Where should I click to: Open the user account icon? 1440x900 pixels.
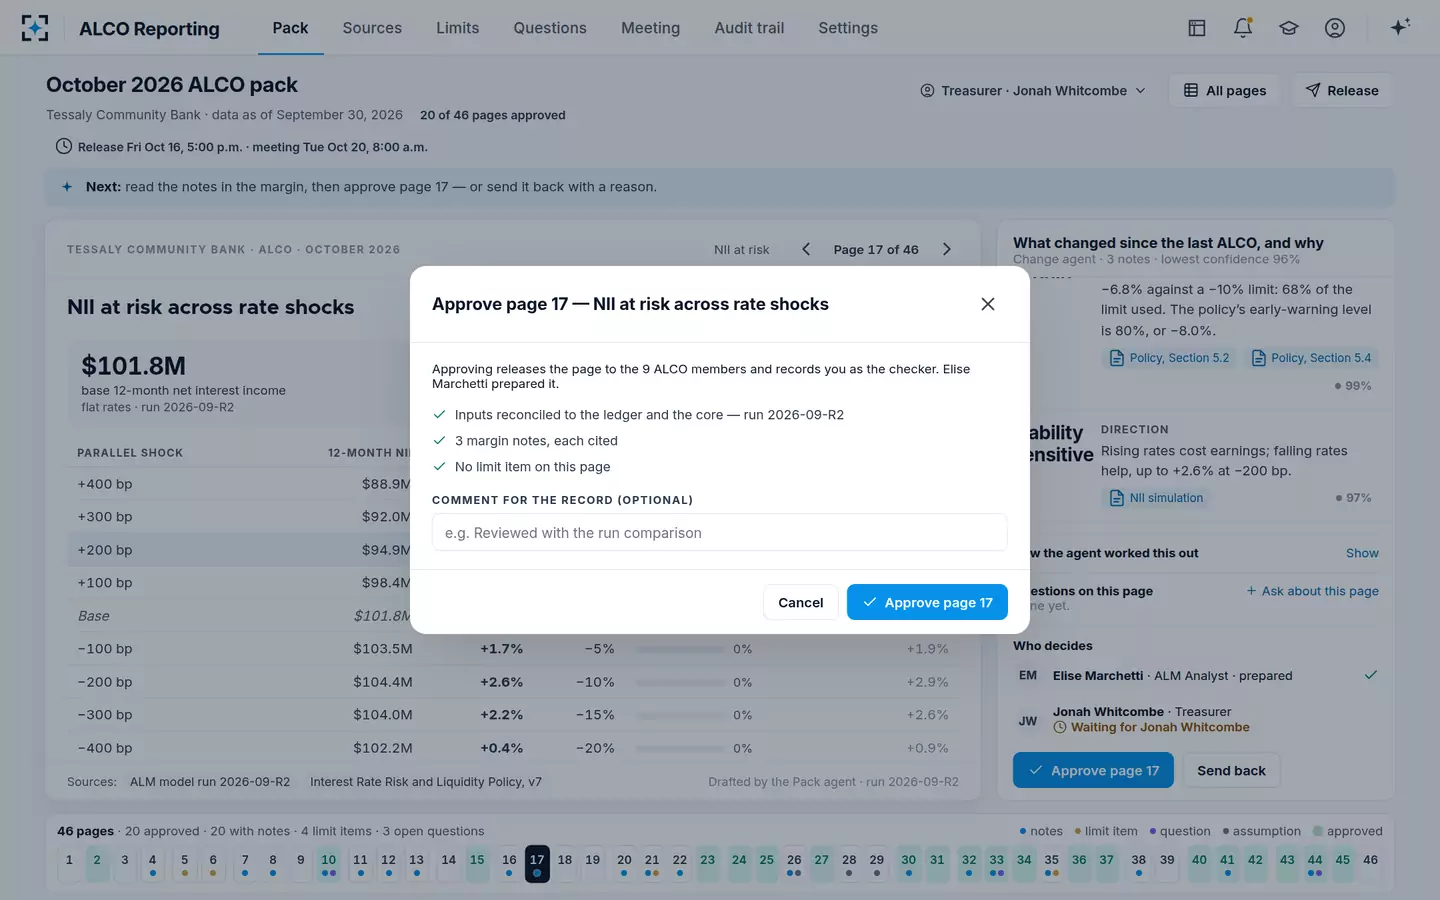[x=1335, y=28]
